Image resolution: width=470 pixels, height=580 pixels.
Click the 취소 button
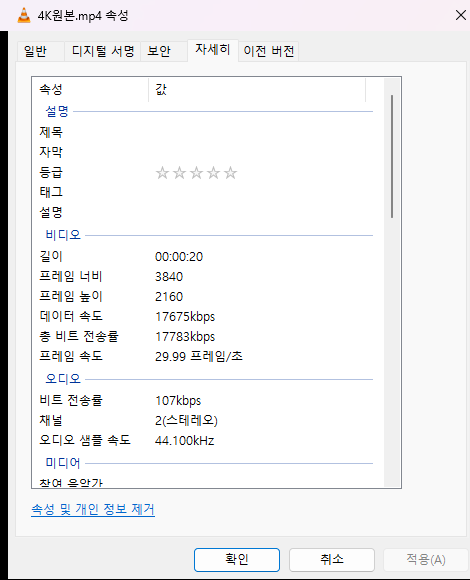click(332, 560)
